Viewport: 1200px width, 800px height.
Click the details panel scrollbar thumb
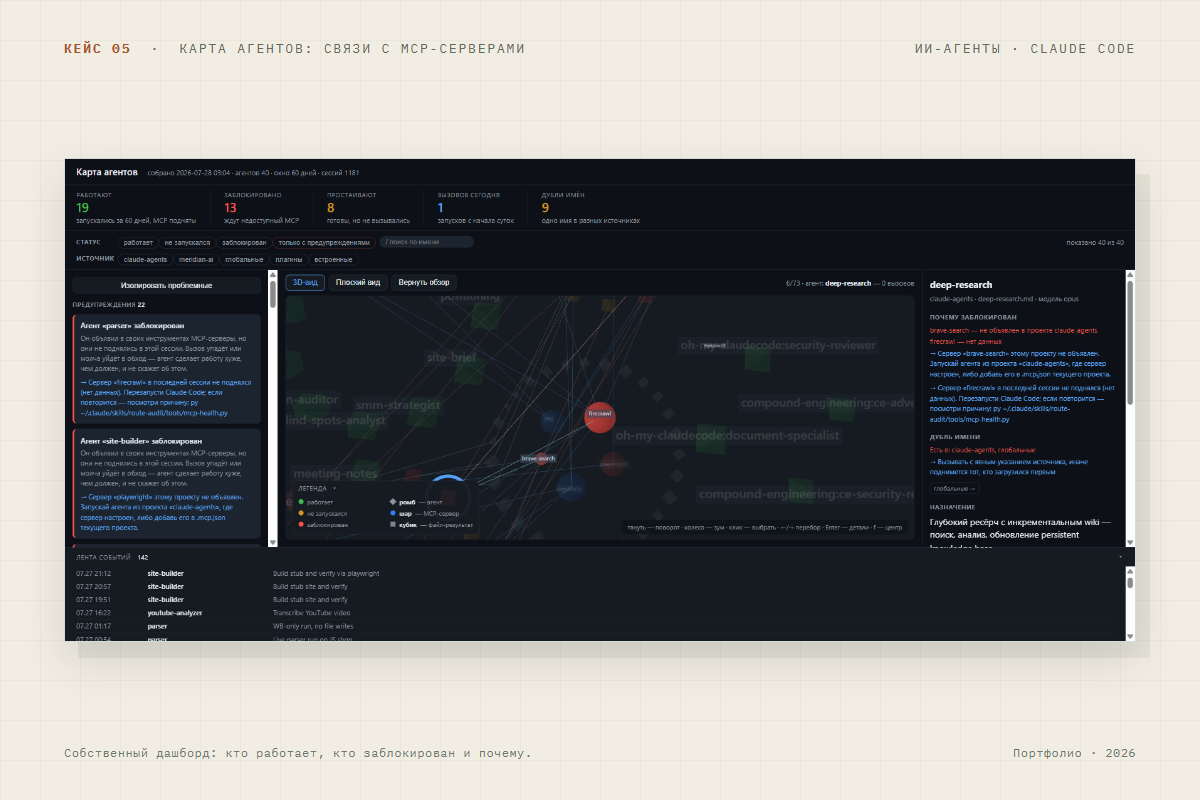pyautogui.click(x=1131, y=342)
